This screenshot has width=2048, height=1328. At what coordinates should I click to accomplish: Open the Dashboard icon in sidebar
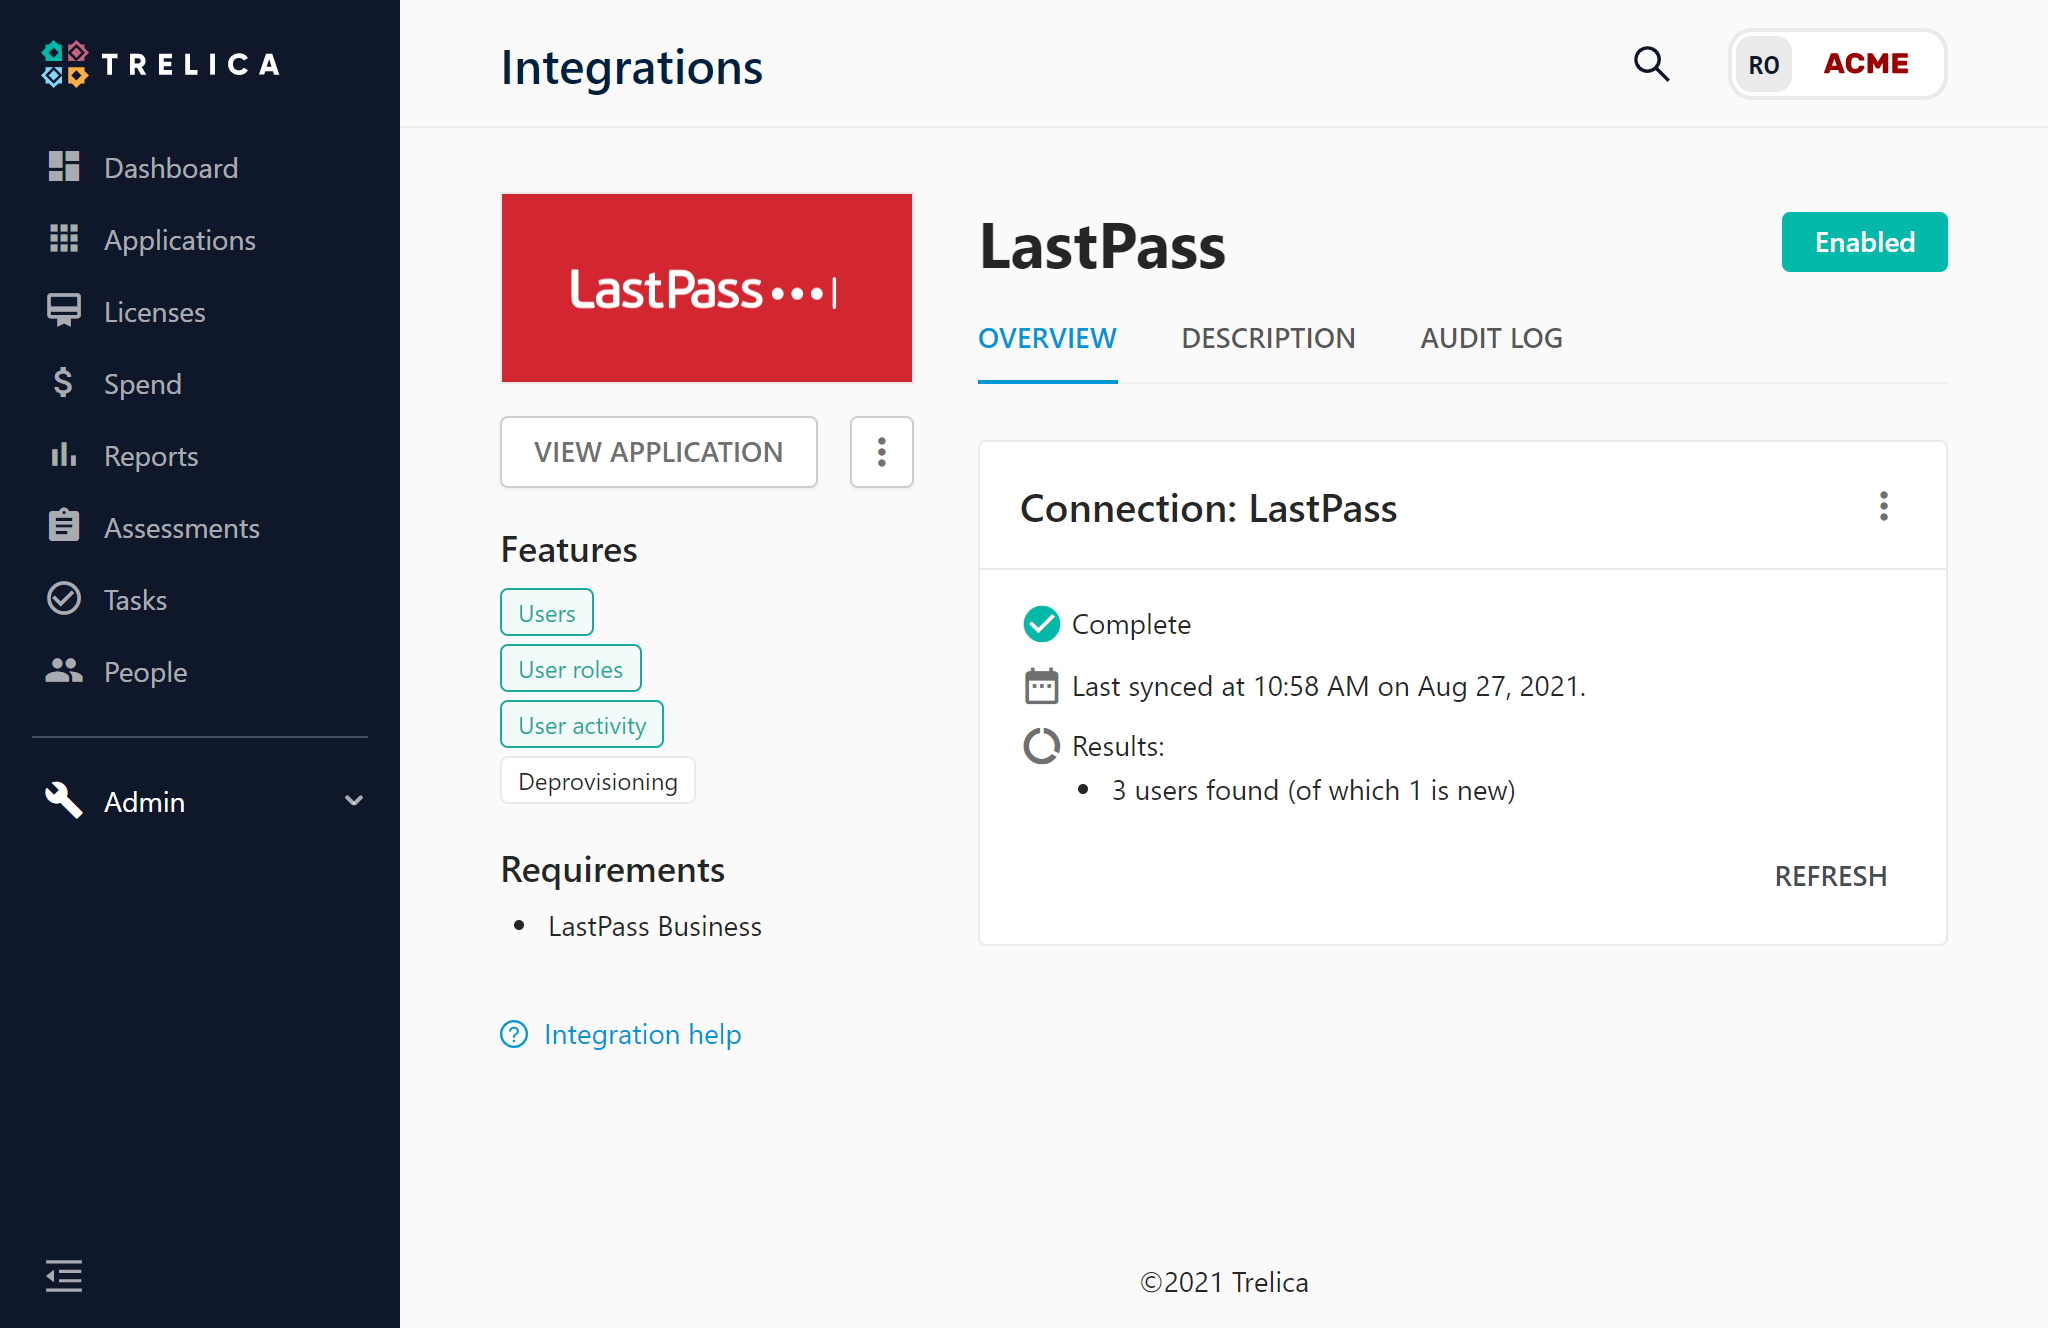(x=64, y=167)
